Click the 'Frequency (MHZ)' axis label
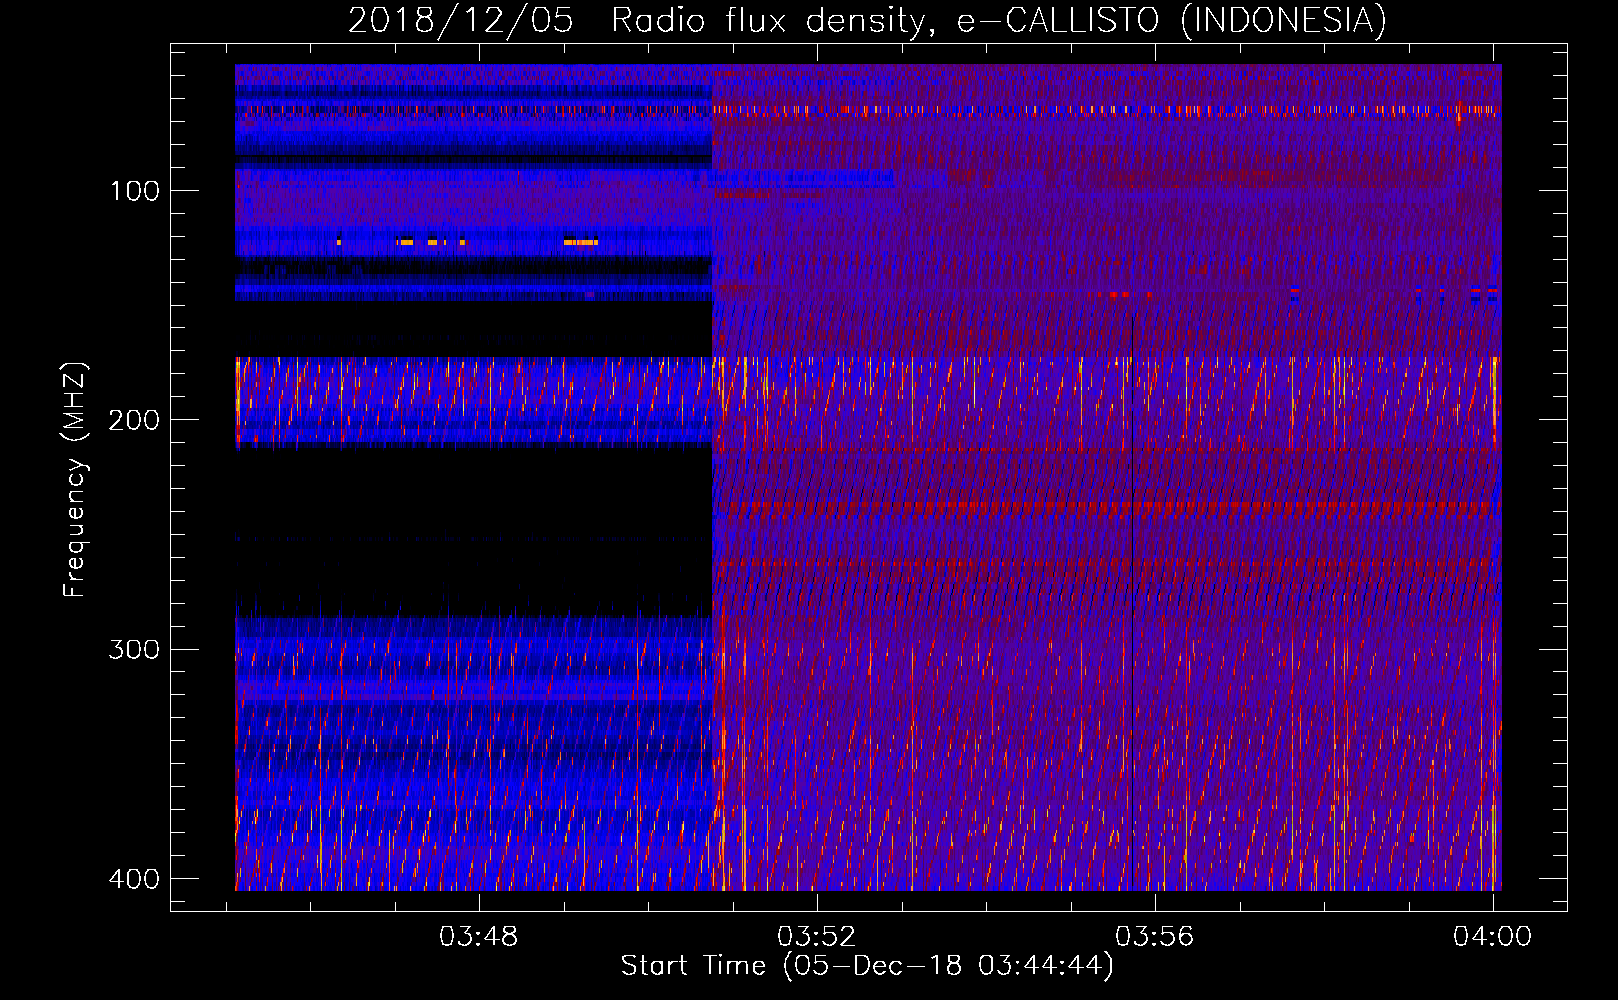The width and height of the screenshot is (1618, 1000). (x=75, y=480)
